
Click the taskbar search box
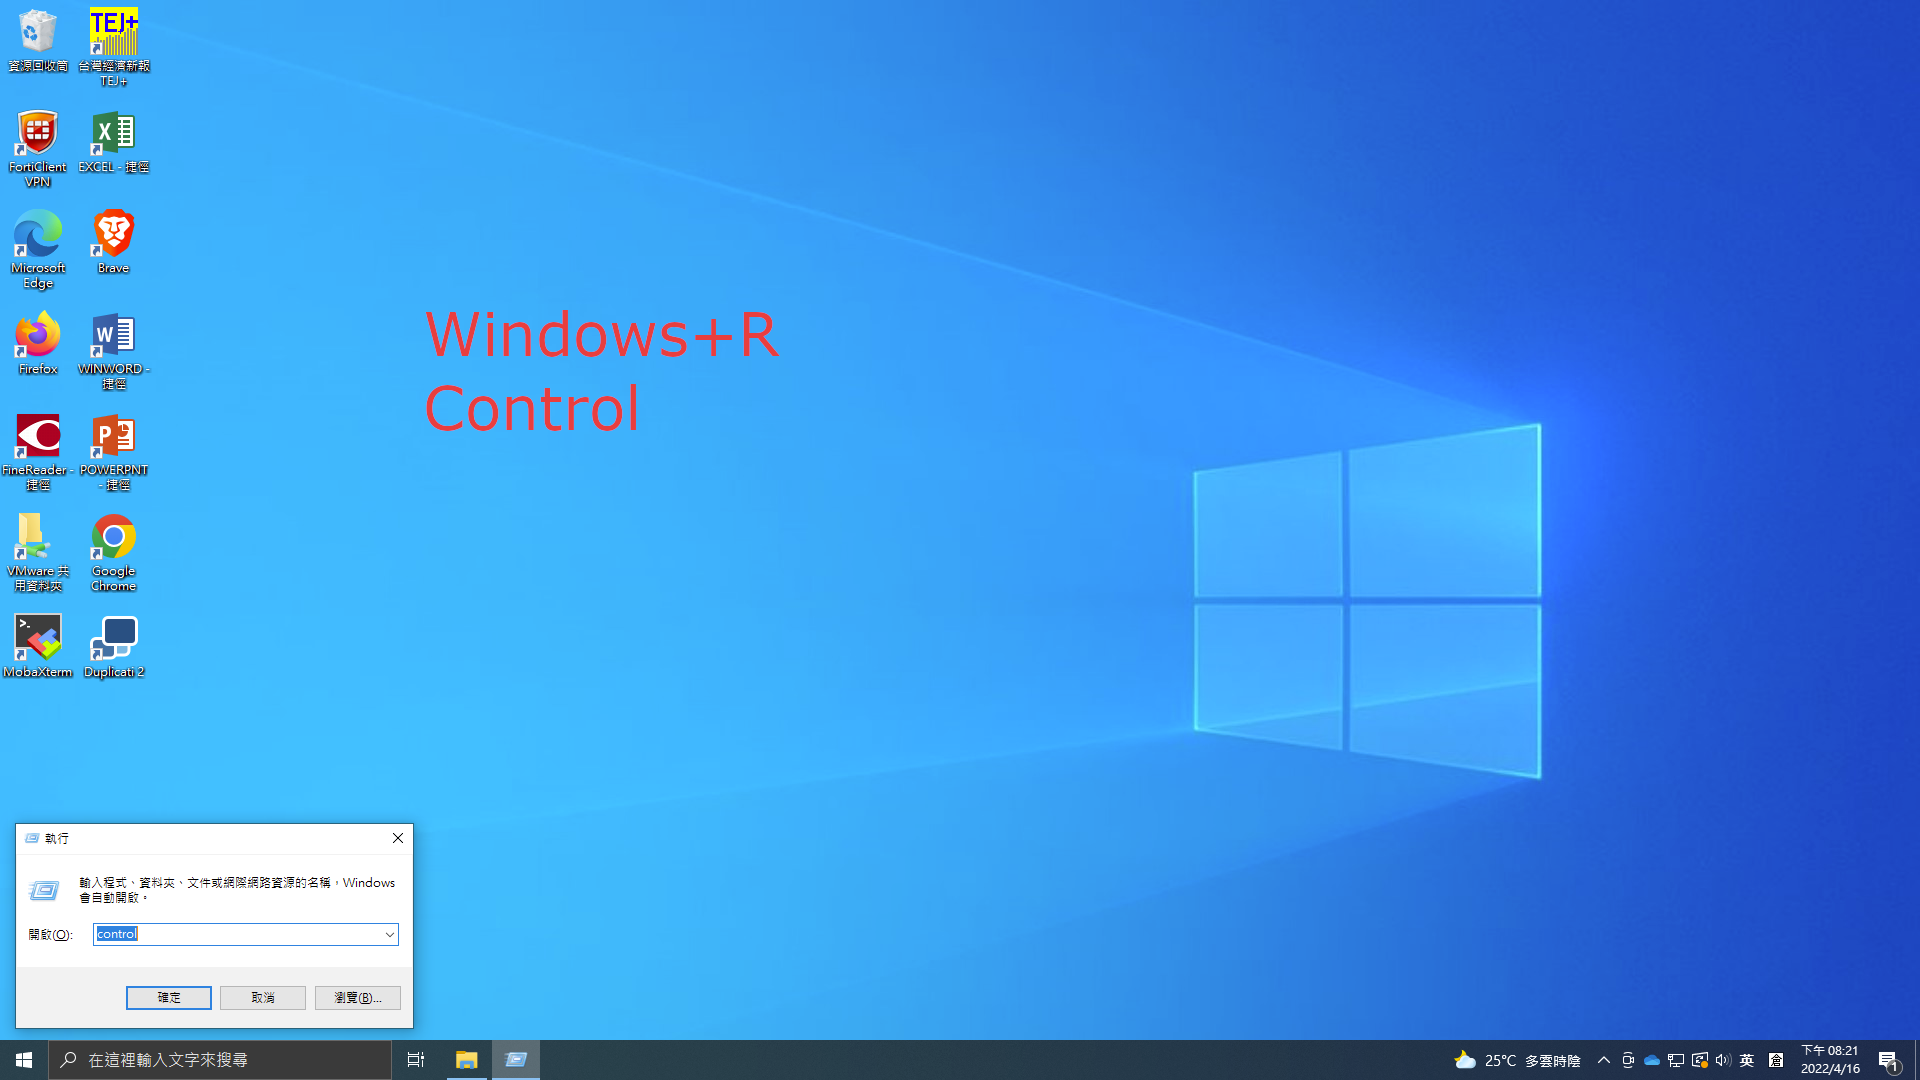click(x=220, y=1060)
